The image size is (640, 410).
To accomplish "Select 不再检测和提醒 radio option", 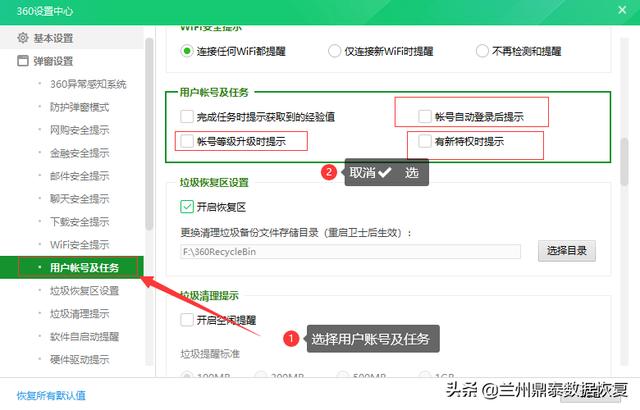I will coord(483,50).
